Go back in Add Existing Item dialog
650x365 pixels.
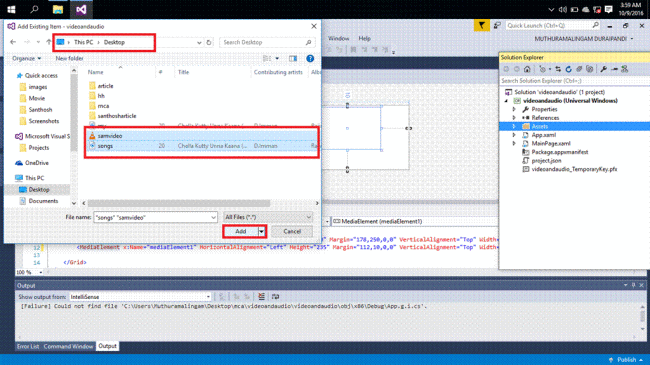point(13,42)
